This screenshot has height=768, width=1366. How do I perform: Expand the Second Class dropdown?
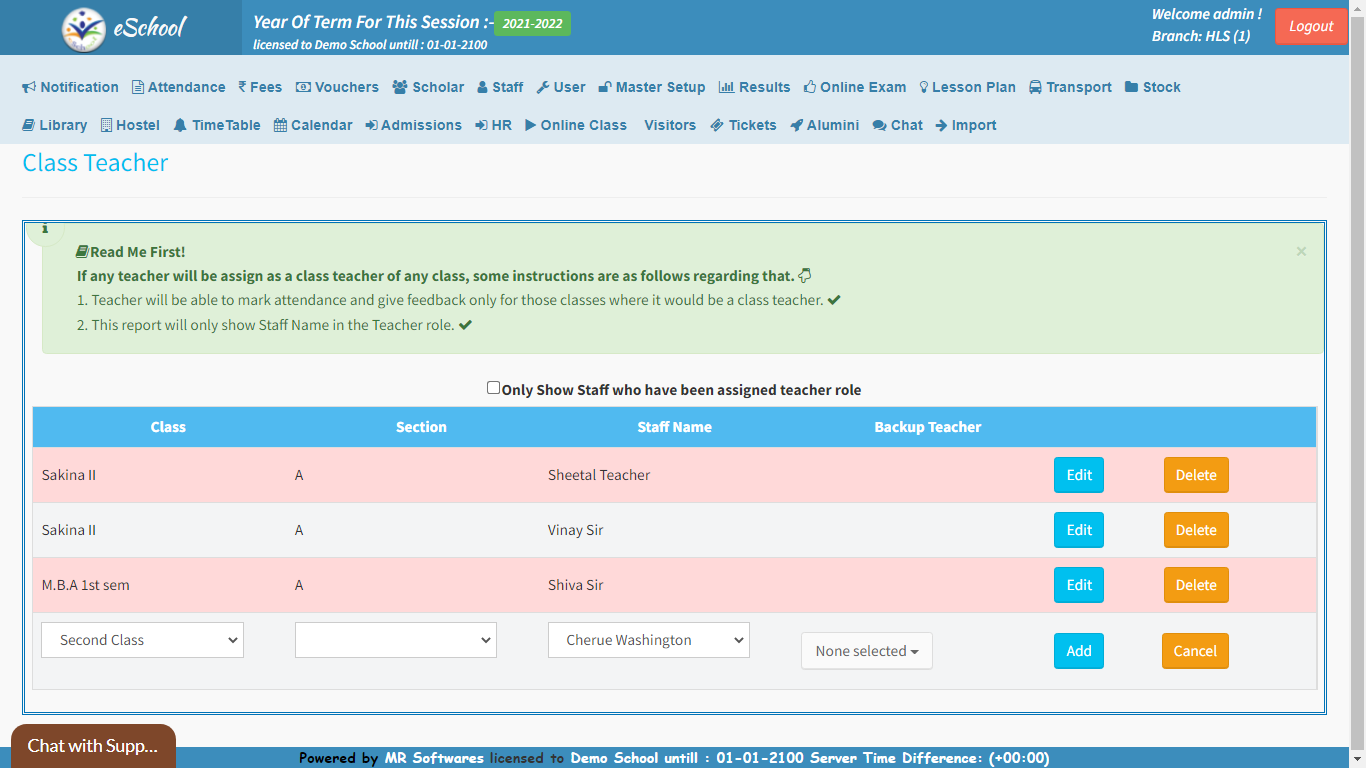142,640
